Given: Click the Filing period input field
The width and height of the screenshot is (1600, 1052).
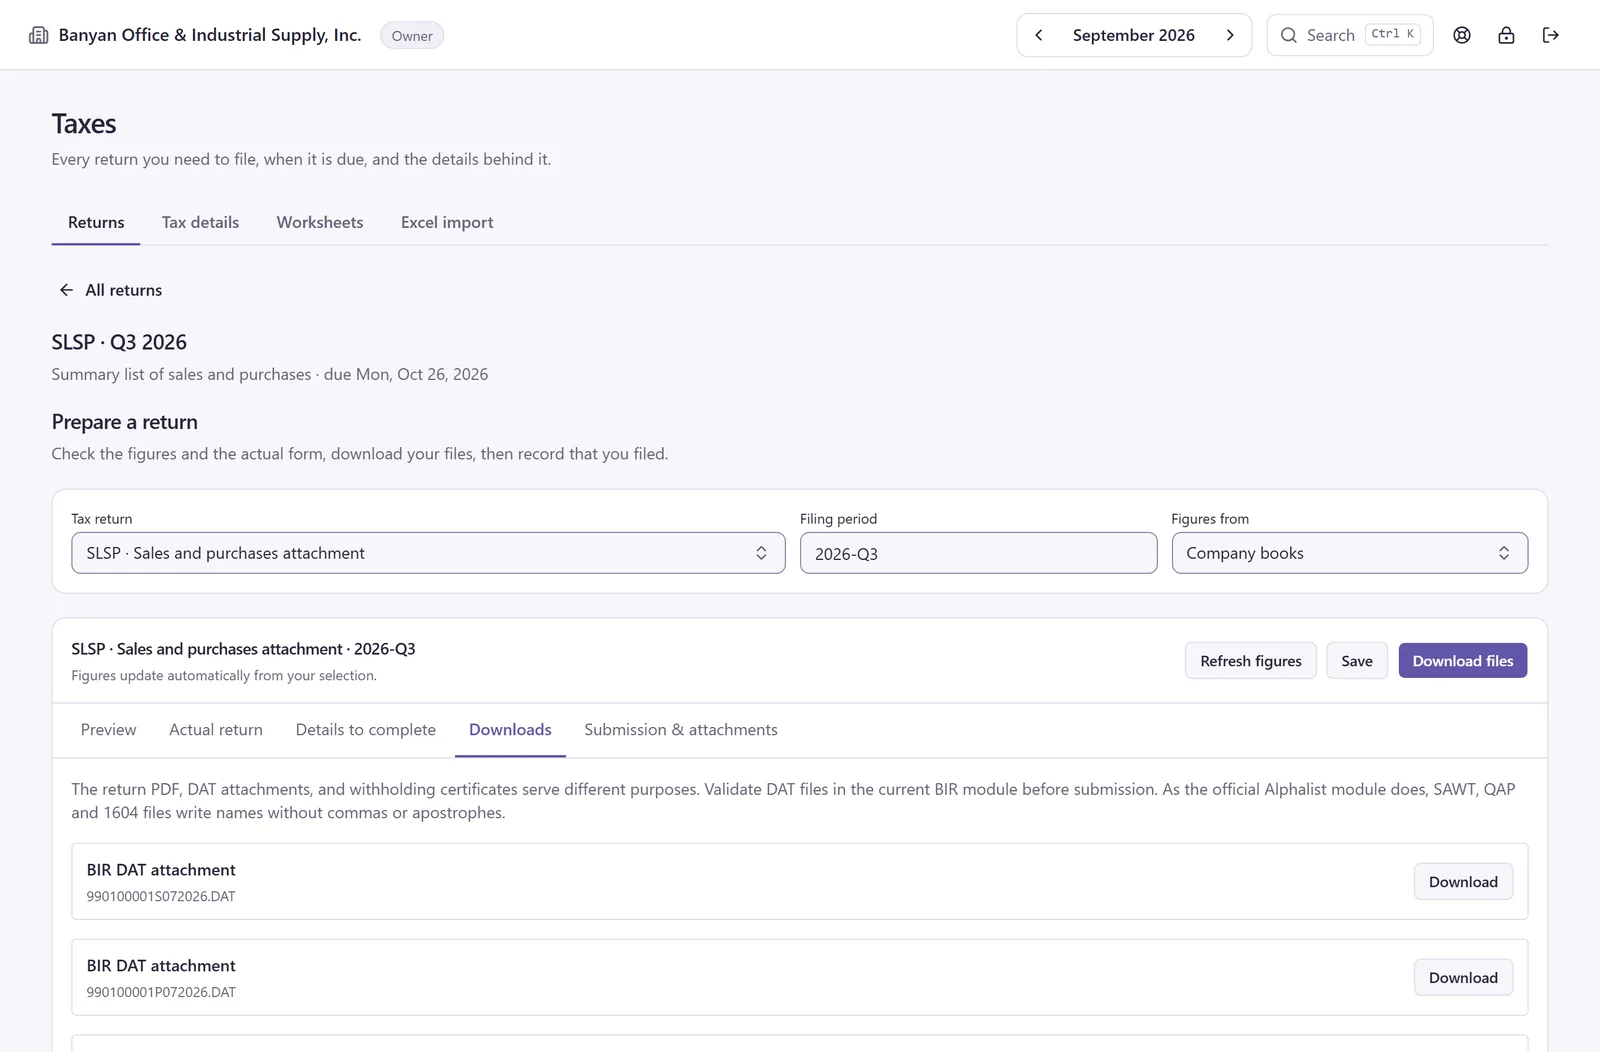Looking at the screenshot, I should click(978, 553).
